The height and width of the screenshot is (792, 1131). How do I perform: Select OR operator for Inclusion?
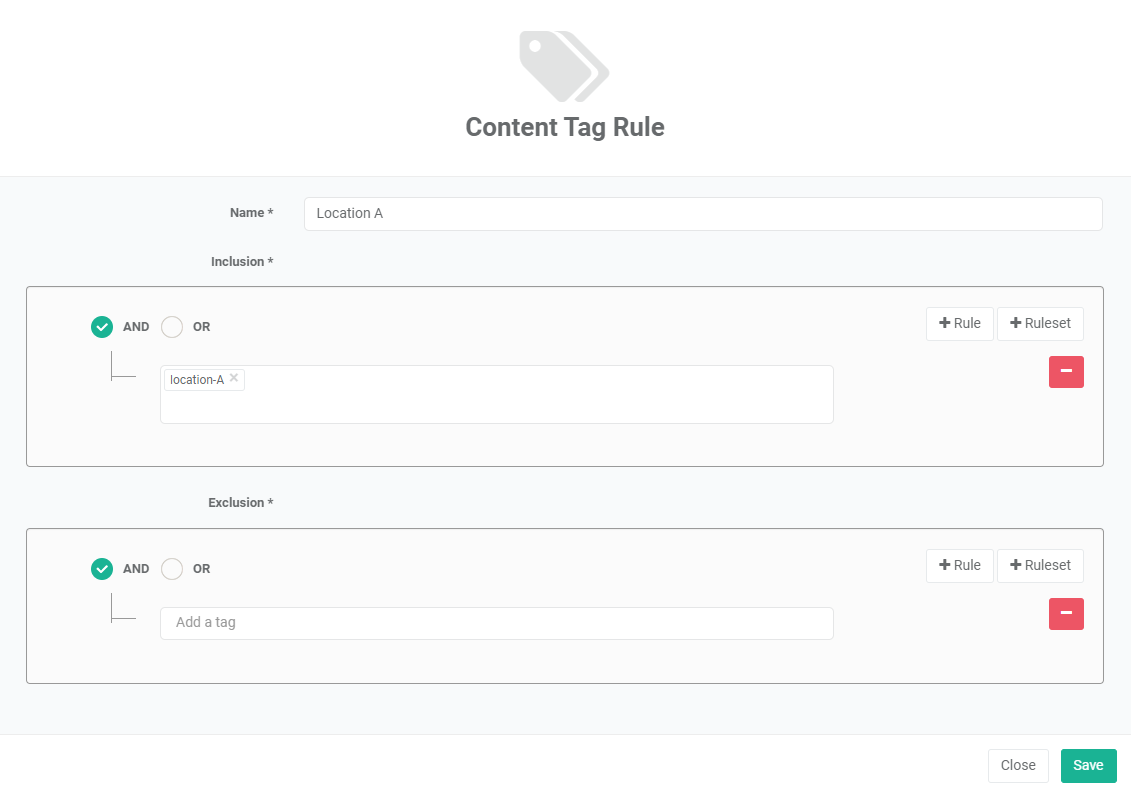(172, 327)
